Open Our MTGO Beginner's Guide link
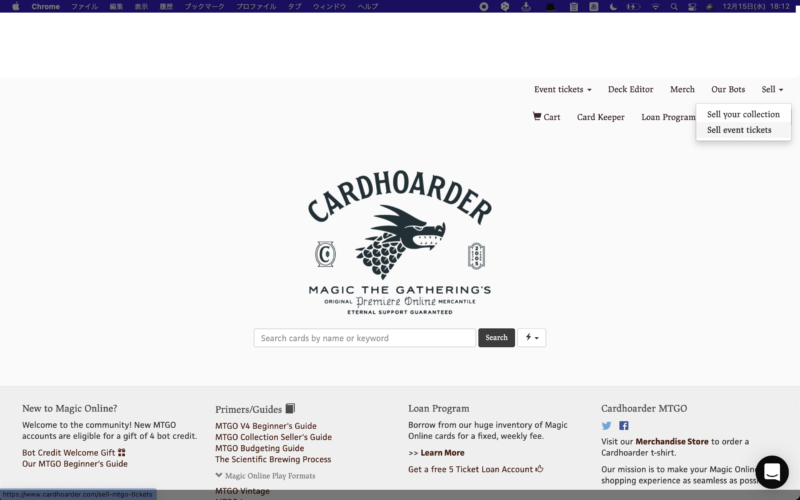The width and height of the screenshot is (800, 500). tap(74, 464)
